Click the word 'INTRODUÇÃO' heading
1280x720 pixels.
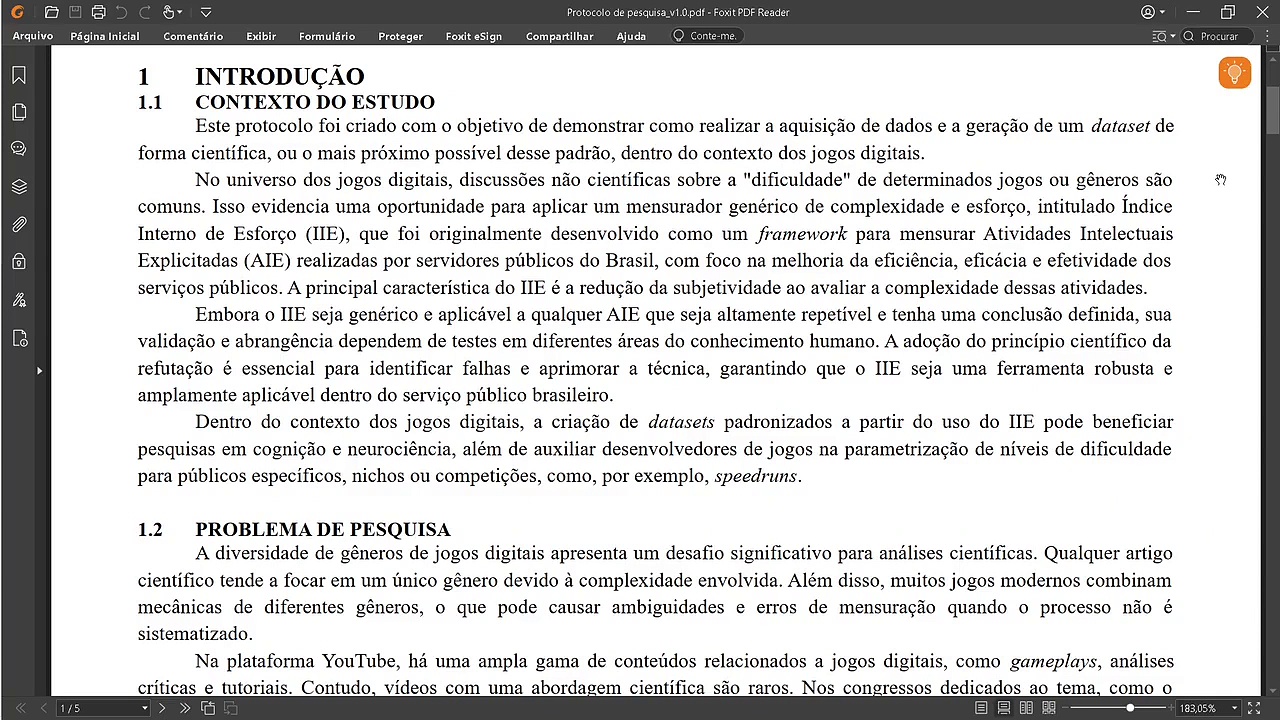(x=280, y=76)
